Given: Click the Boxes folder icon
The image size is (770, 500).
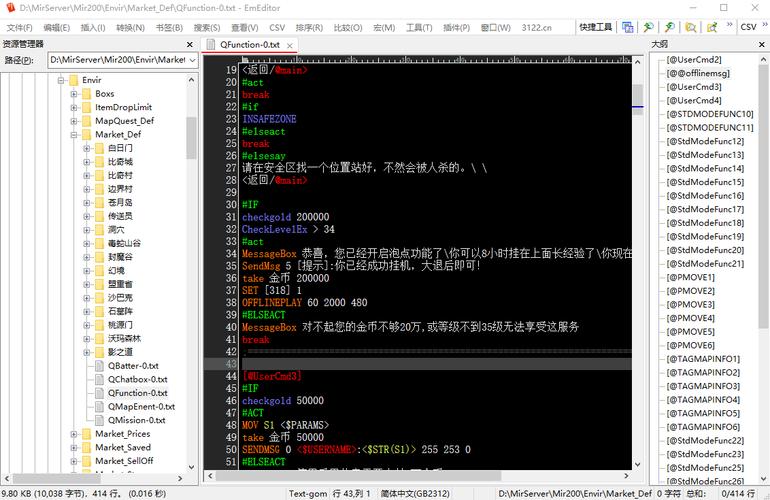Looking at the screenshot, I should tap(87, 94).
